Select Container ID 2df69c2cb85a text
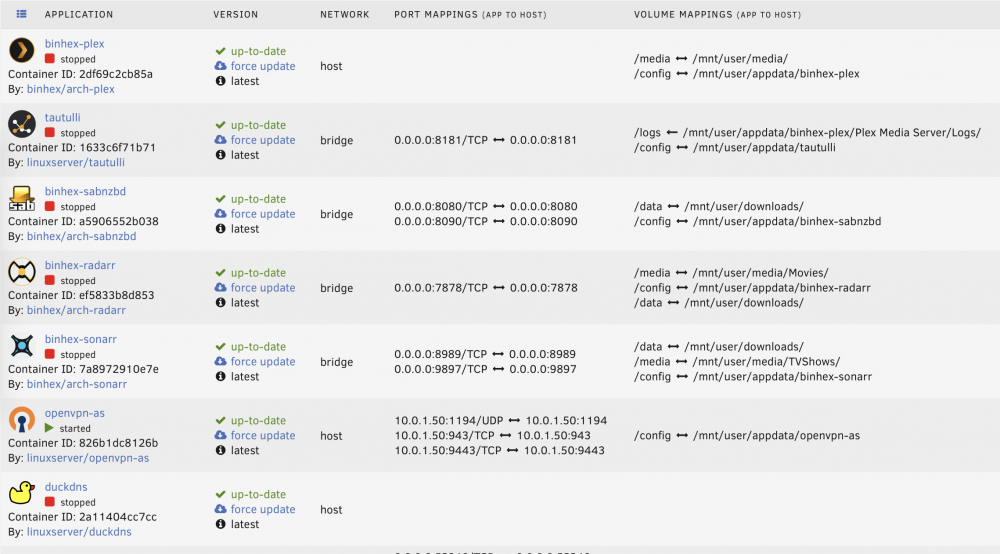 (80, 74)
